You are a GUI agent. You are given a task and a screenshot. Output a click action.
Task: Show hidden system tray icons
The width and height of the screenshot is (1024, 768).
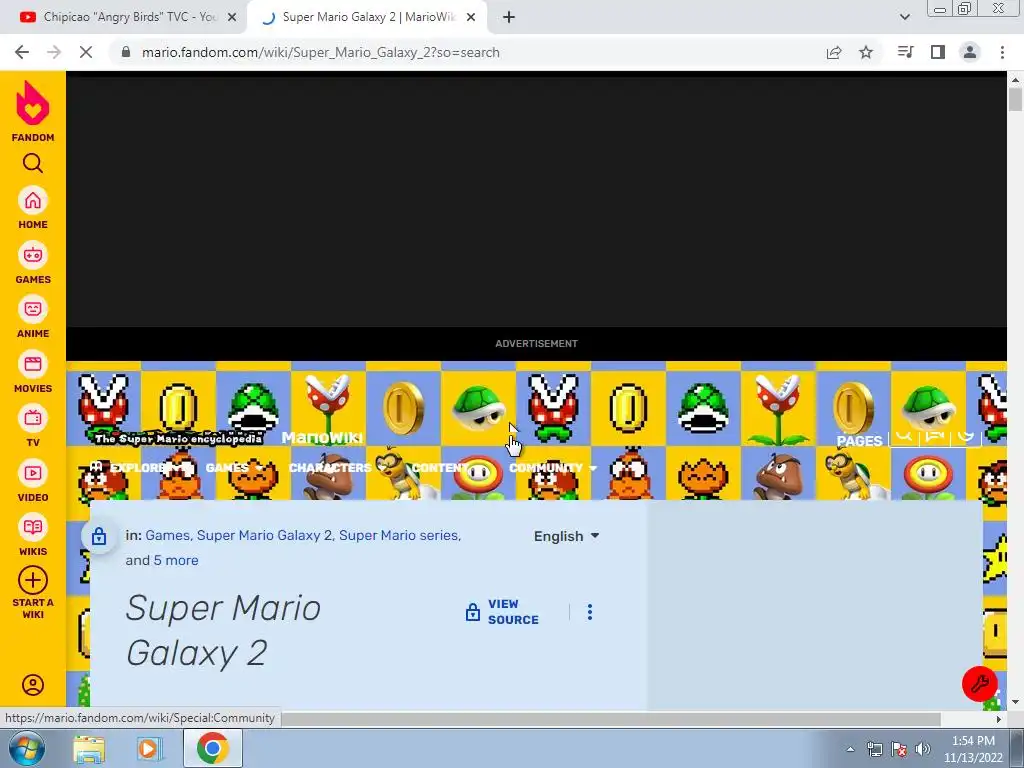point(850,749)
